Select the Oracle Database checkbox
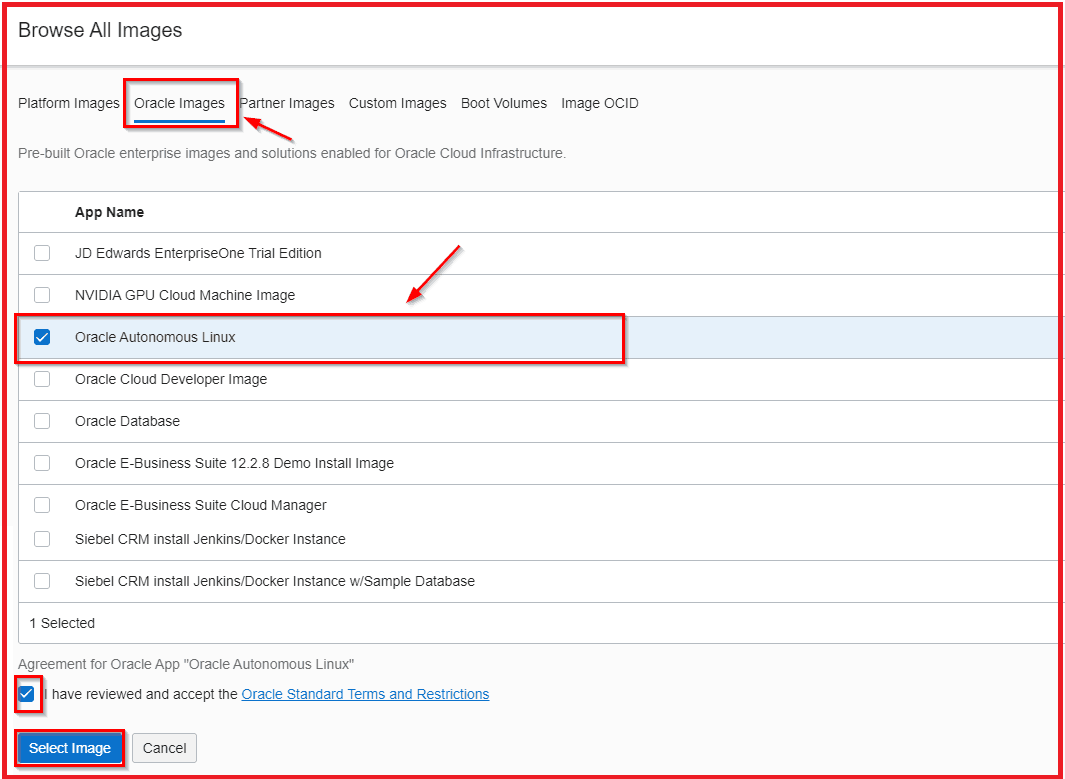1065x779 pixels. [x=42, y=421]
